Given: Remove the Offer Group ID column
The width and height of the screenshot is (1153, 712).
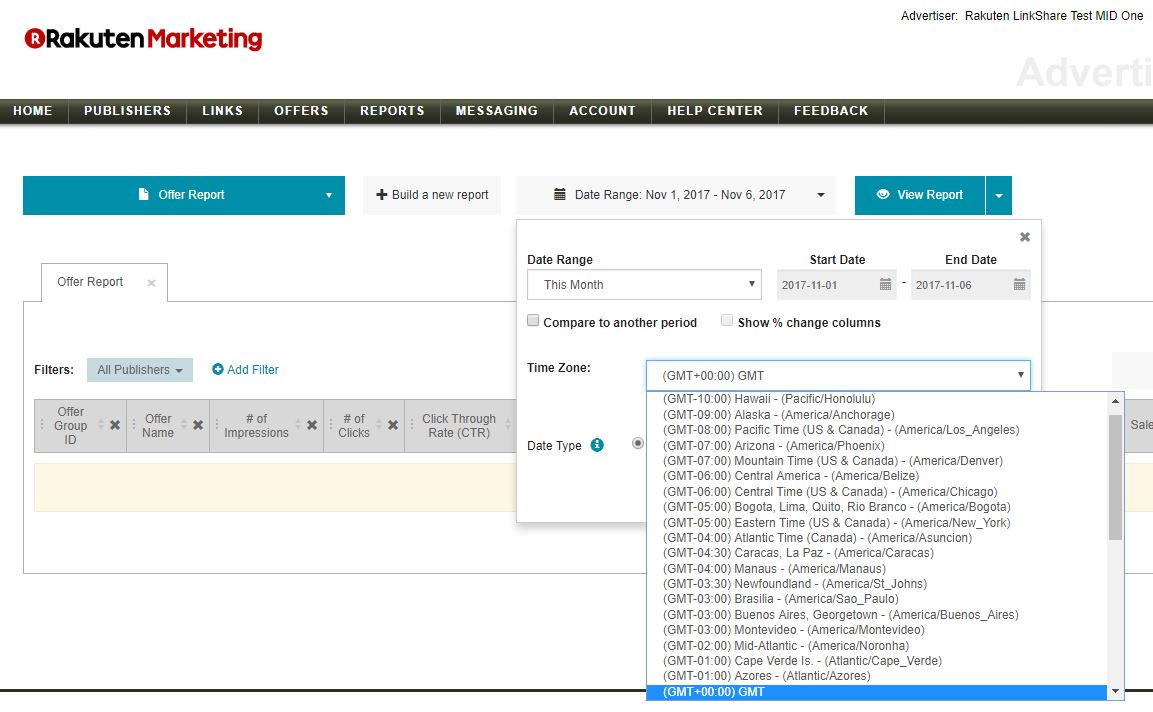Looking at the screenshot, I should [x=115, y=425].
